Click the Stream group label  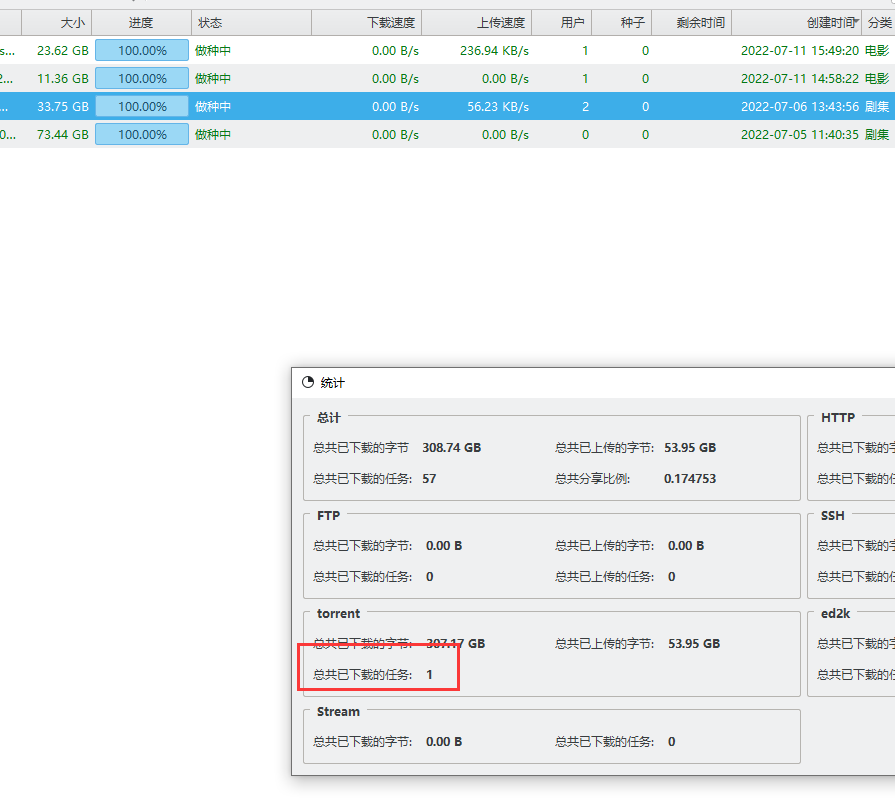click(338, 712)
